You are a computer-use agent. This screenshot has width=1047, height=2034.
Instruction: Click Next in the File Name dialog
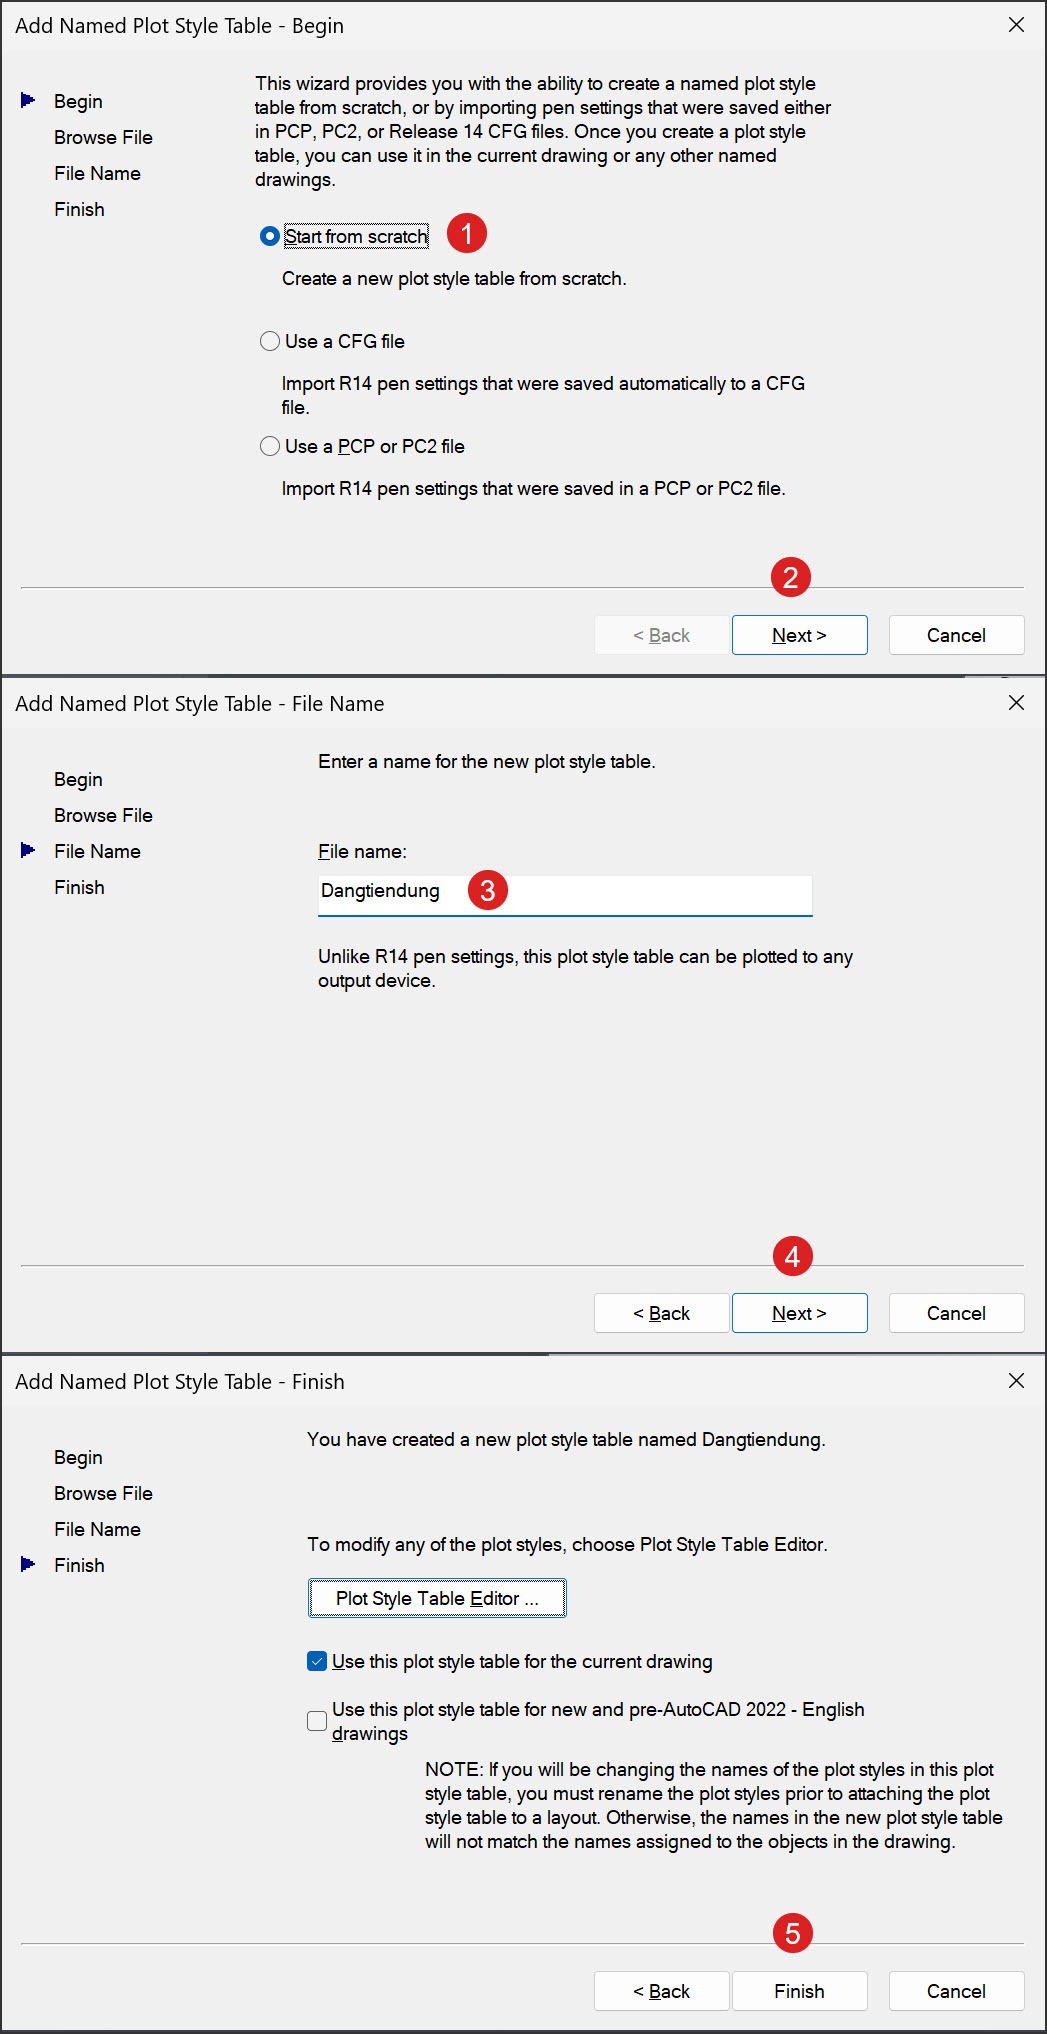(799, 1313)
